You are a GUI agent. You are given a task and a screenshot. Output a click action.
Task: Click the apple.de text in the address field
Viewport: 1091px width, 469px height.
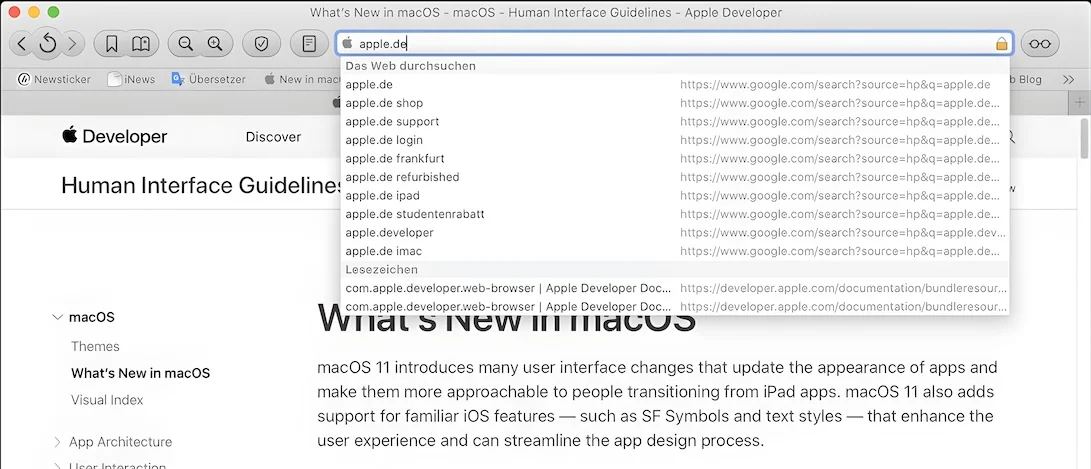tap(383, 44)
